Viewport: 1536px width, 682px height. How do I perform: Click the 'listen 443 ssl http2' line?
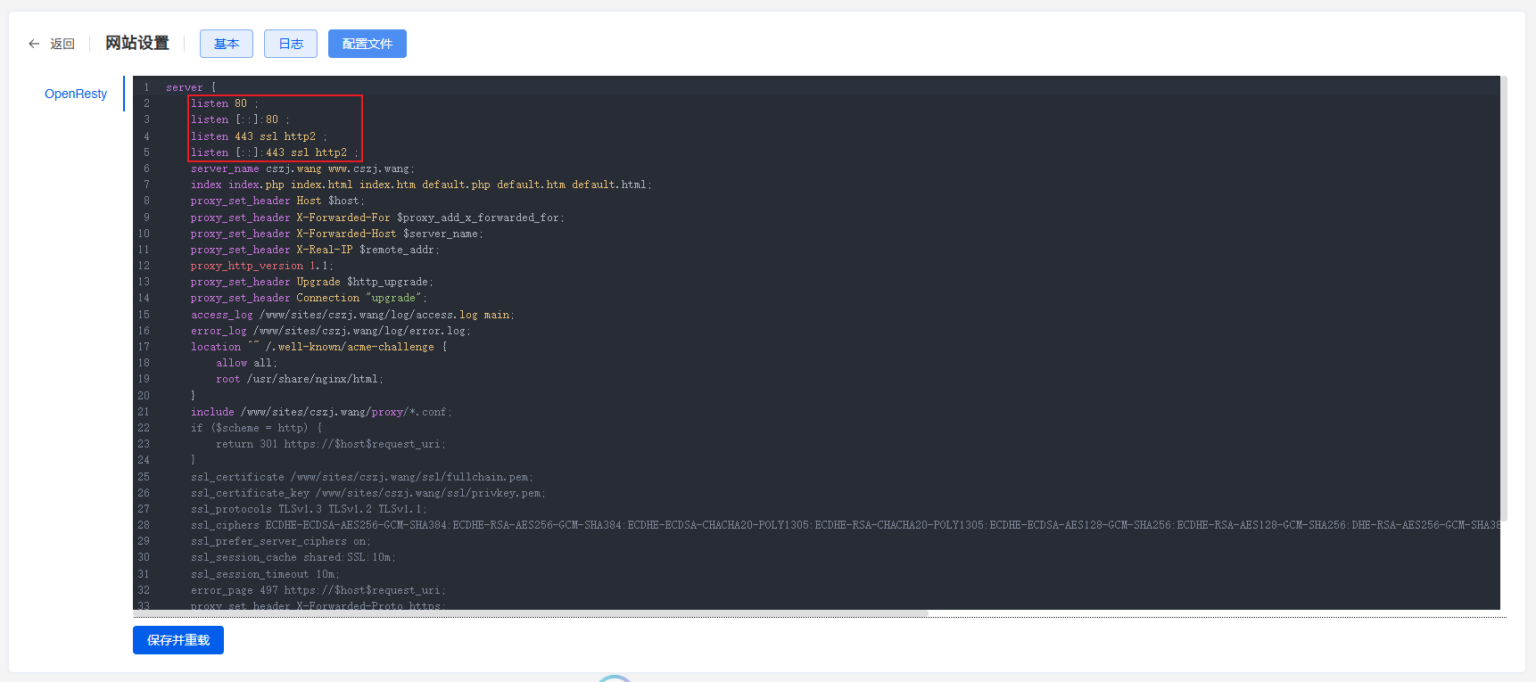click(258, 136)
